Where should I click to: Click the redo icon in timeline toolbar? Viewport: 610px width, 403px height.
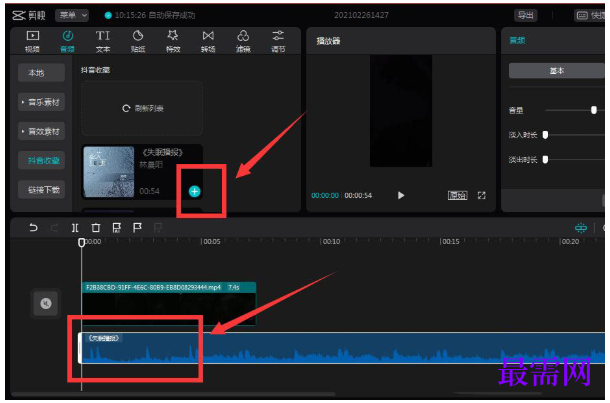tap(54, 228)
